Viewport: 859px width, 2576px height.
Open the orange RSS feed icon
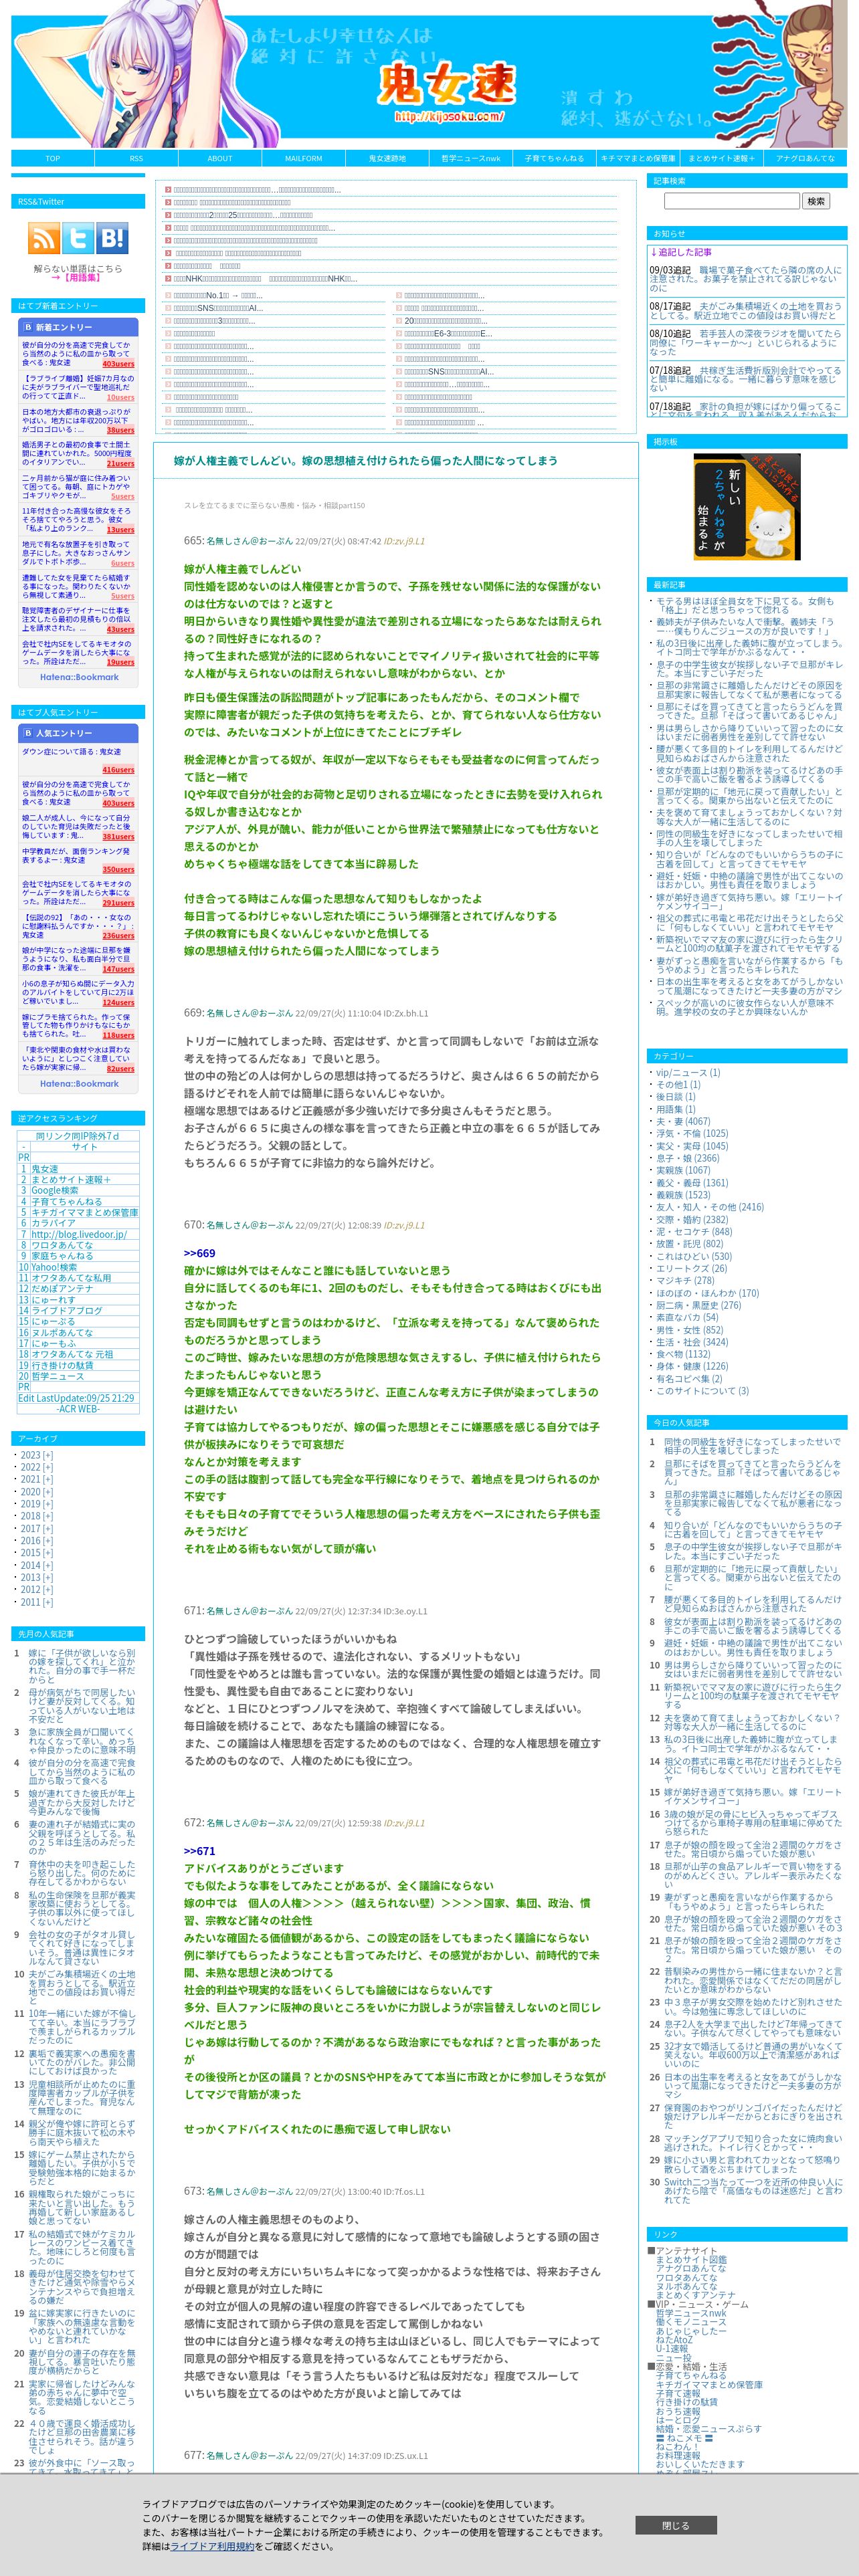[43, 238]
